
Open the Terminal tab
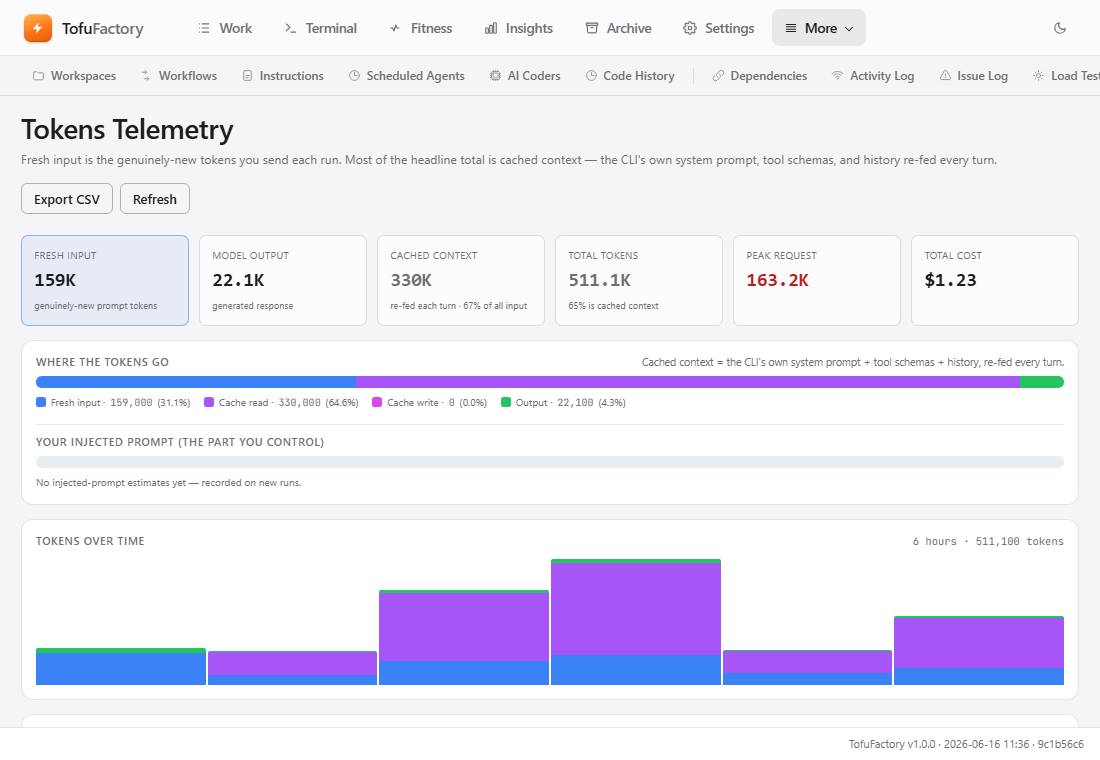pos(321,28)
